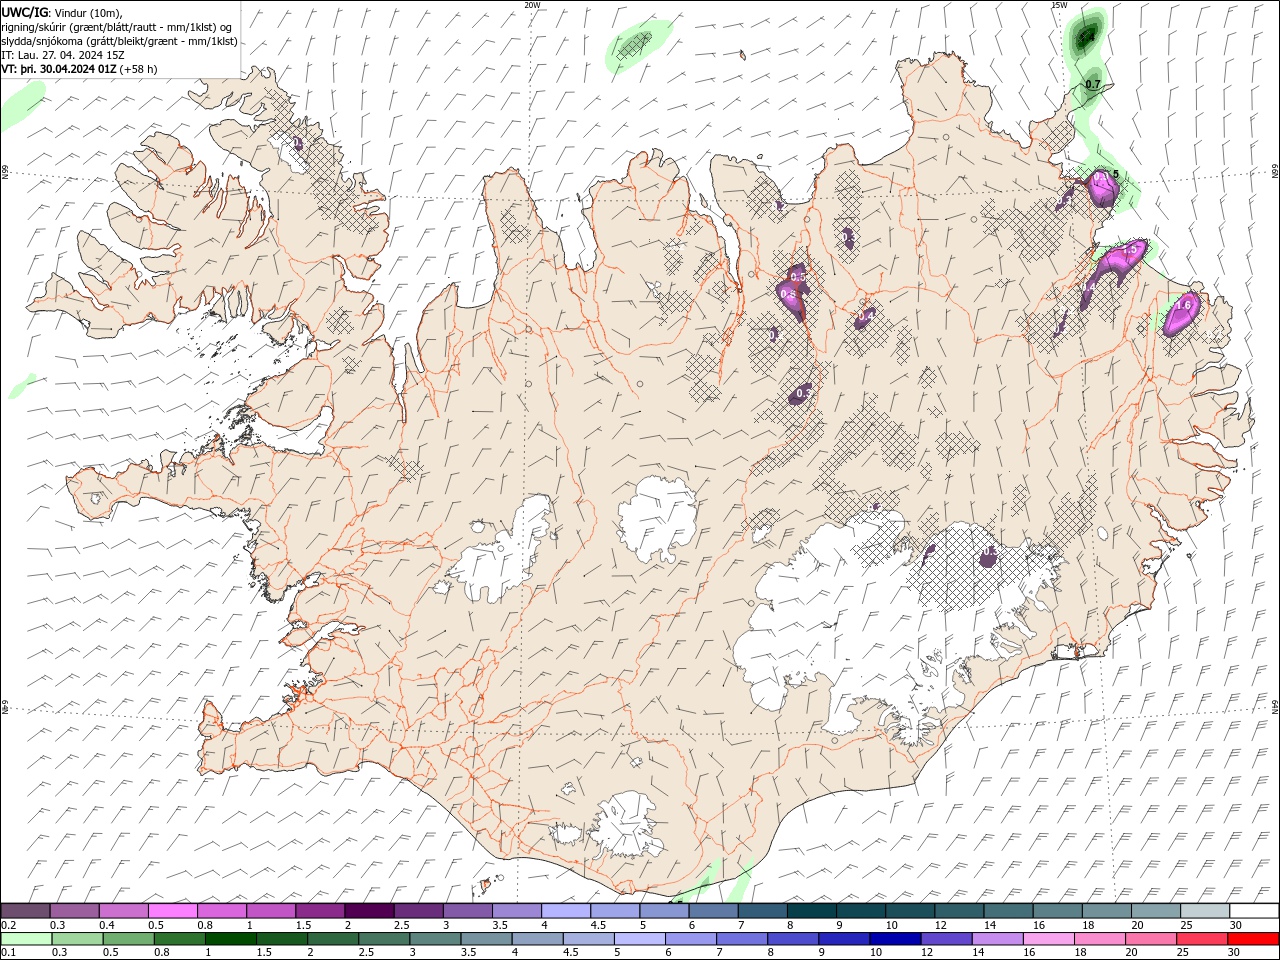Click the rain scale swatch between 2 and 2.5

click(333, 939)
